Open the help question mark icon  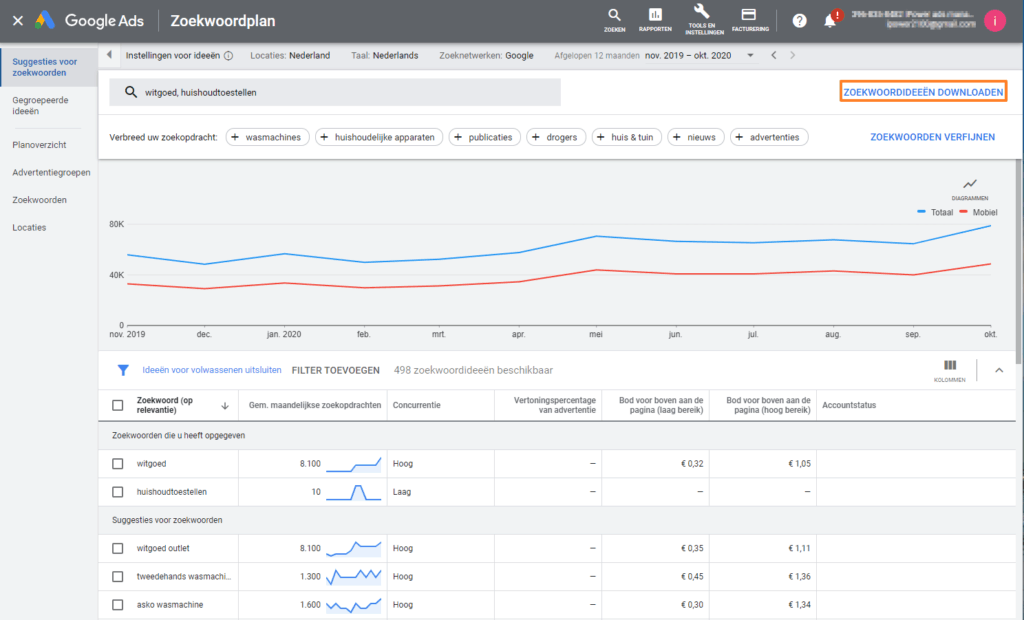point(799,21)
